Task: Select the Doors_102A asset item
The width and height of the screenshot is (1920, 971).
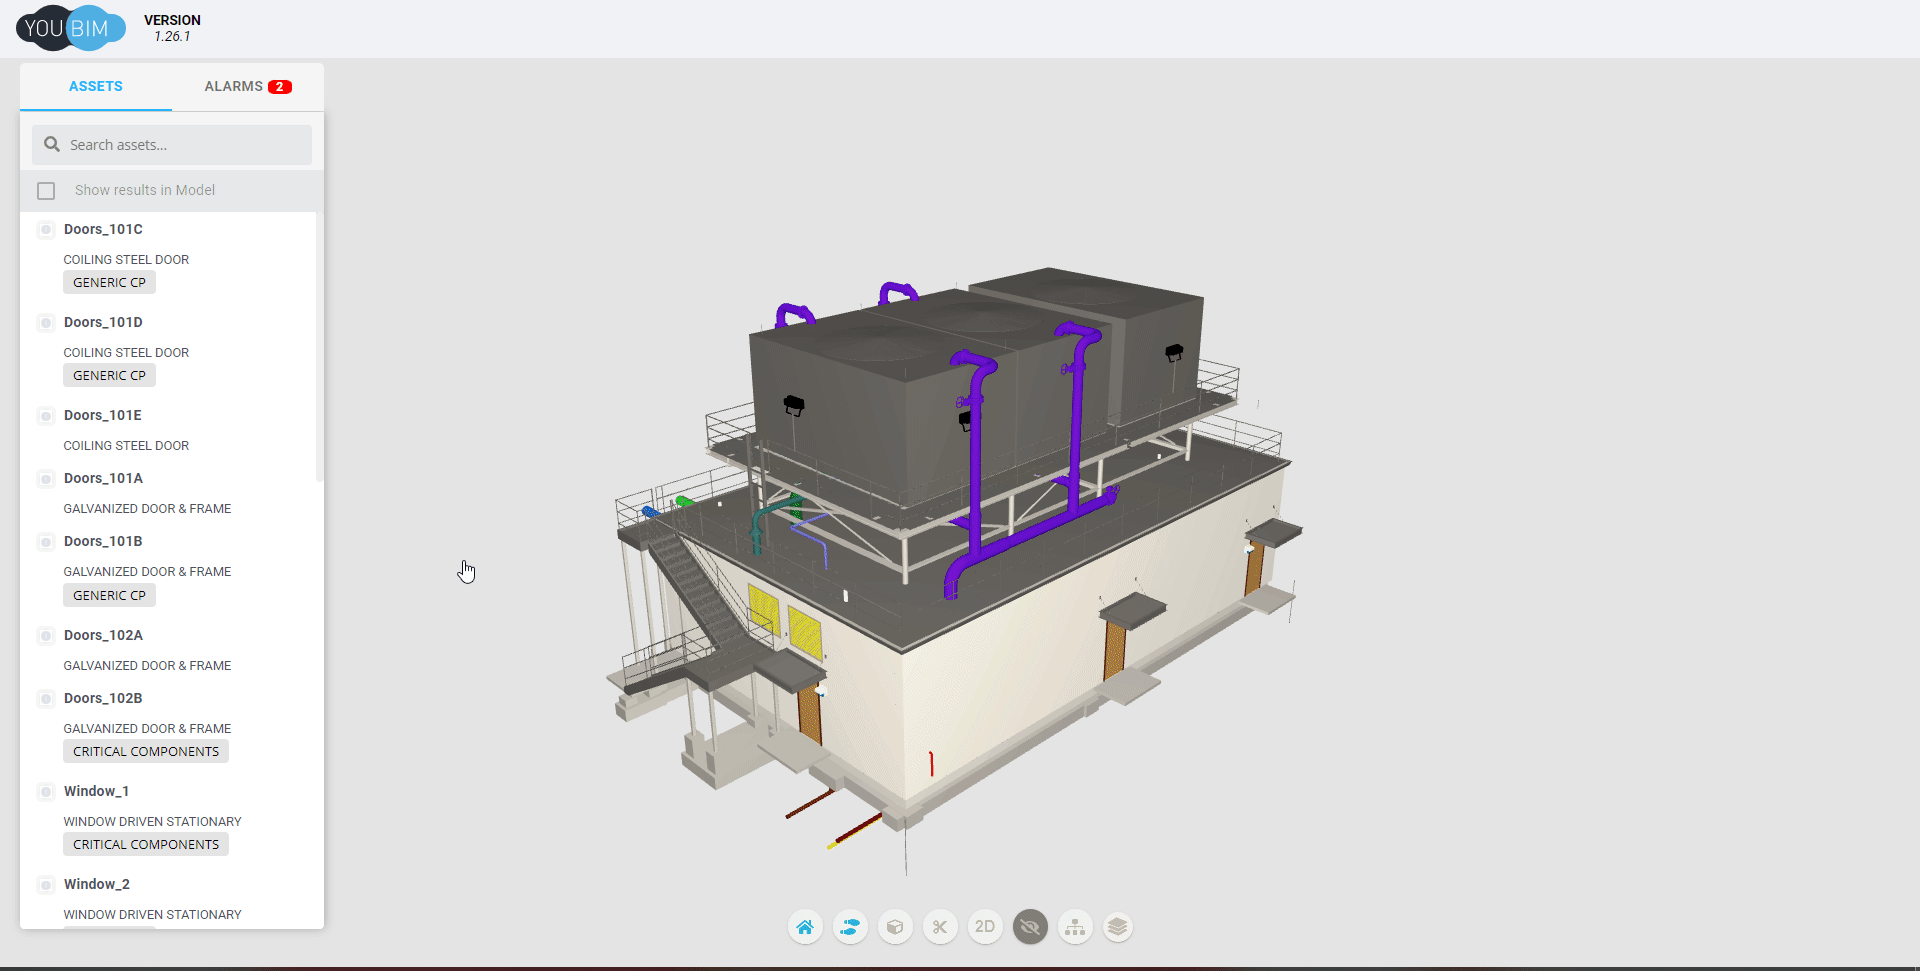Action: [103, 636]
